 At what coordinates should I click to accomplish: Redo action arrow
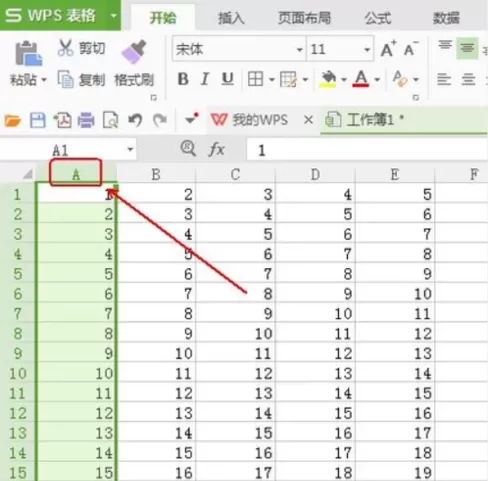coord(160,120)
